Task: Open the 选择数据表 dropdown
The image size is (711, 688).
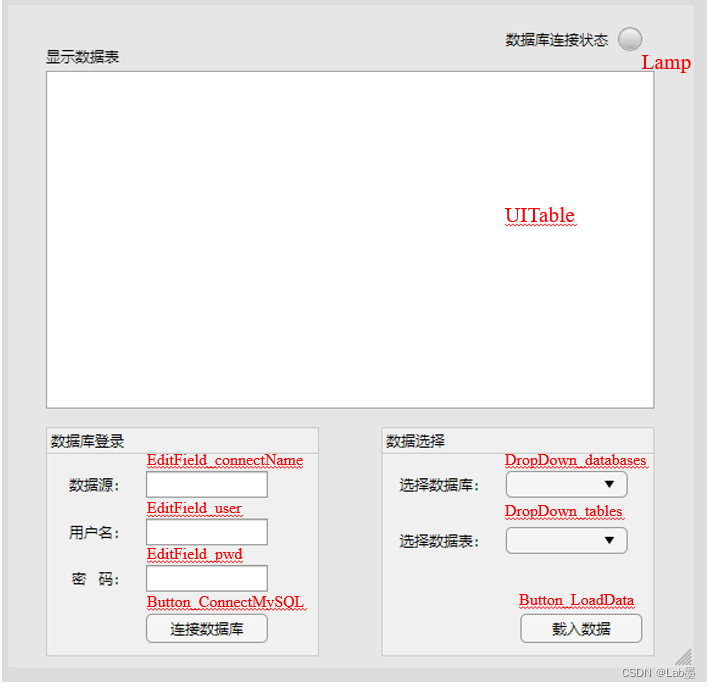Action: tap(567, 540)
